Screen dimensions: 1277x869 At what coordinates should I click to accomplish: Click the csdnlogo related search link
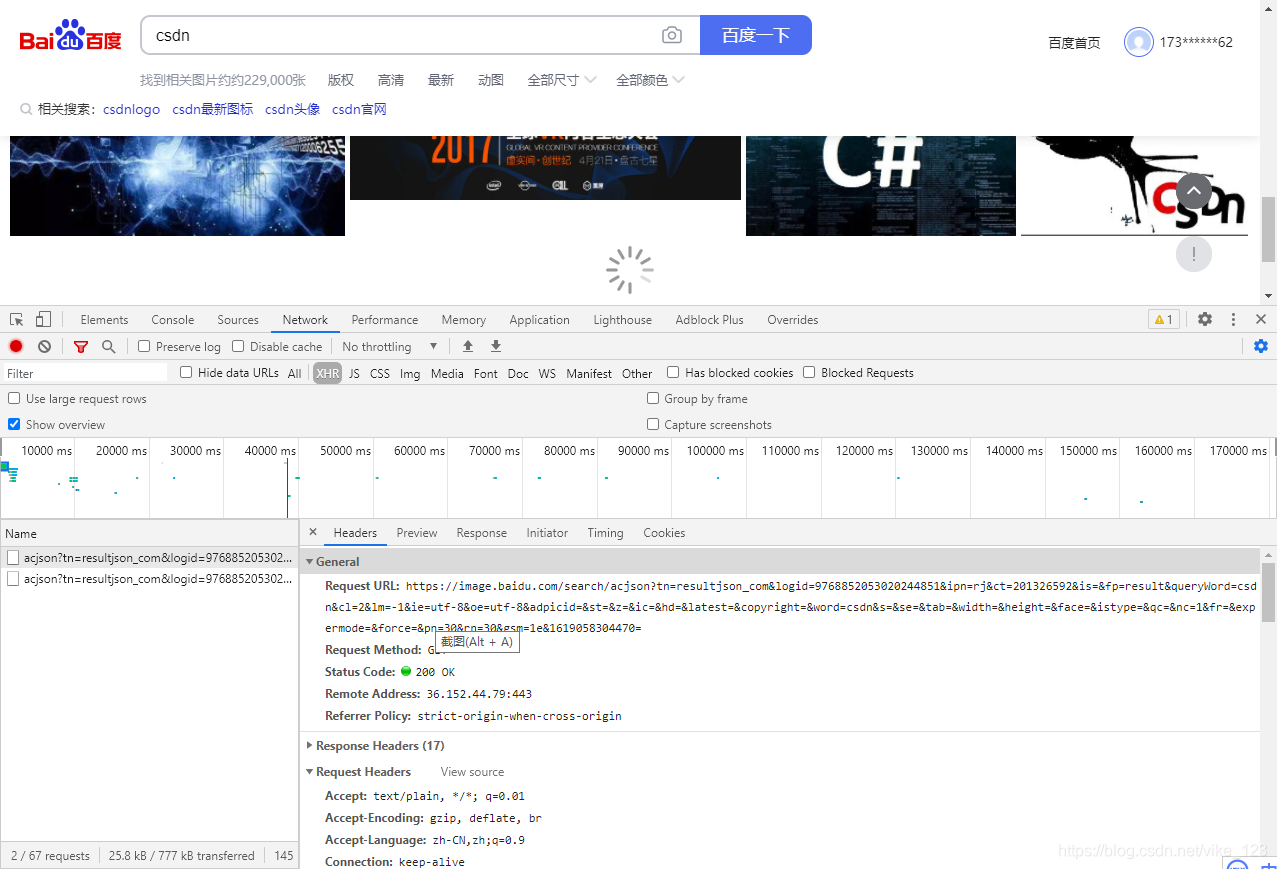coord(131,109)
